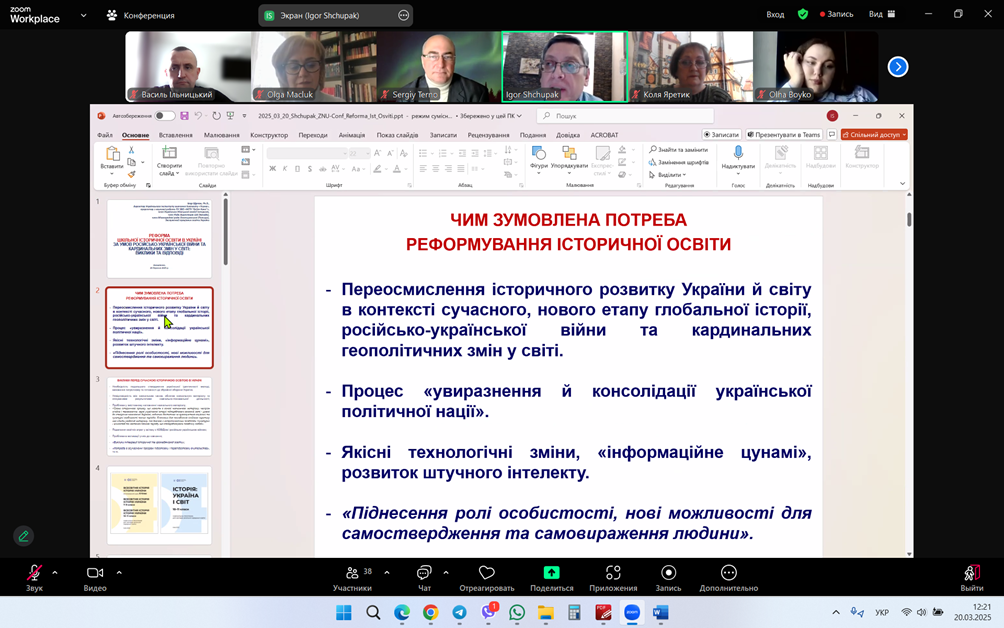Click the Поделиться share screen icon
Image resolution: width=1004 pixels, height=628 pixels.
click(551, 573)
